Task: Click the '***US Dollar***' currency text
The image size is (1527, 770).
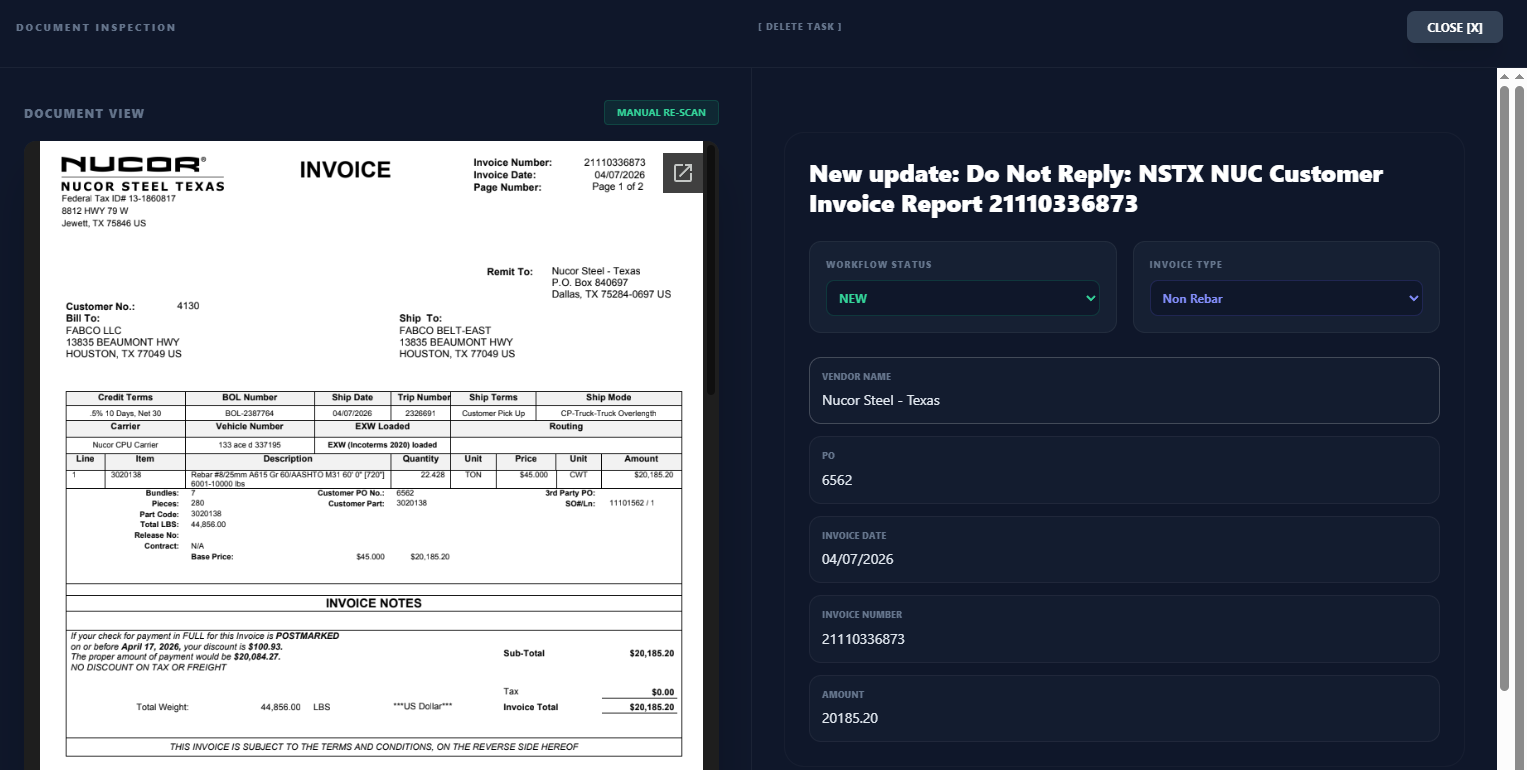Action: click(x=423, y=706)
